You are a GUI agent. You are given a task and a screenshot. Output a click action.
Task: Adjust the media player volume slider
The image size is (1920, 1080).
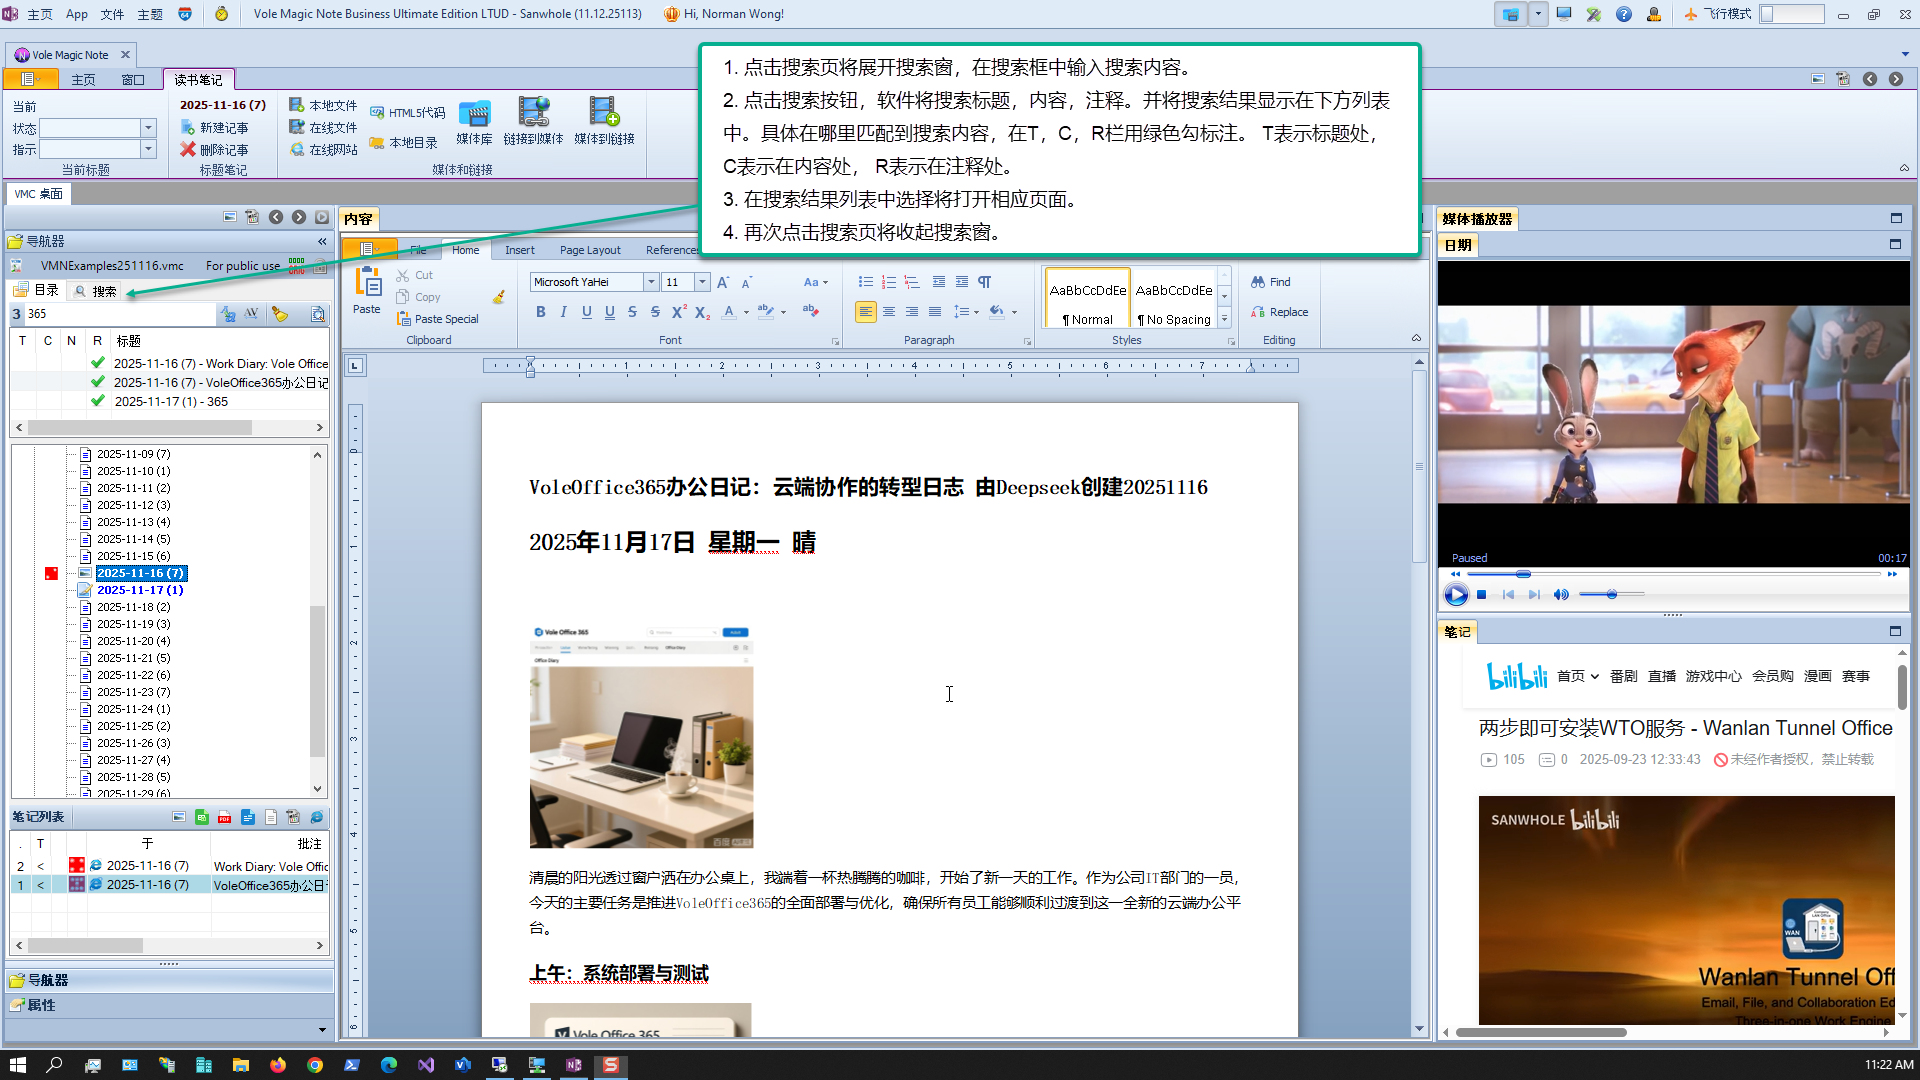click(1611, 595)
